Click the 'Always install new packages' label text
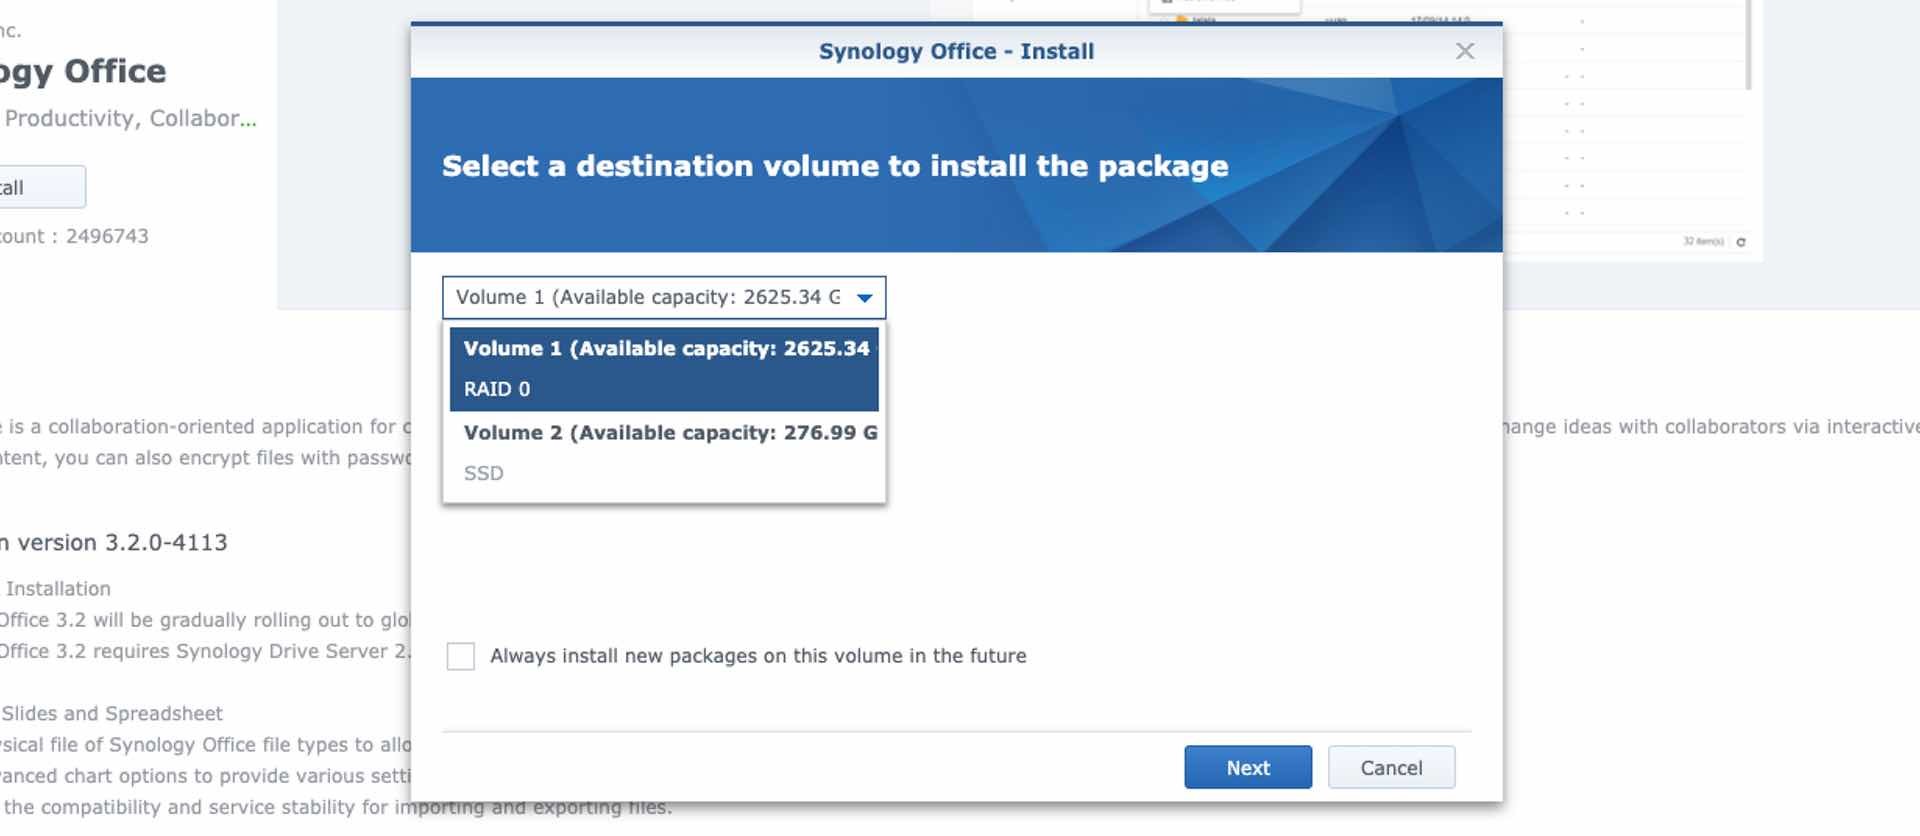This screenshot has height=836, width=1920. tap(758, 656)
